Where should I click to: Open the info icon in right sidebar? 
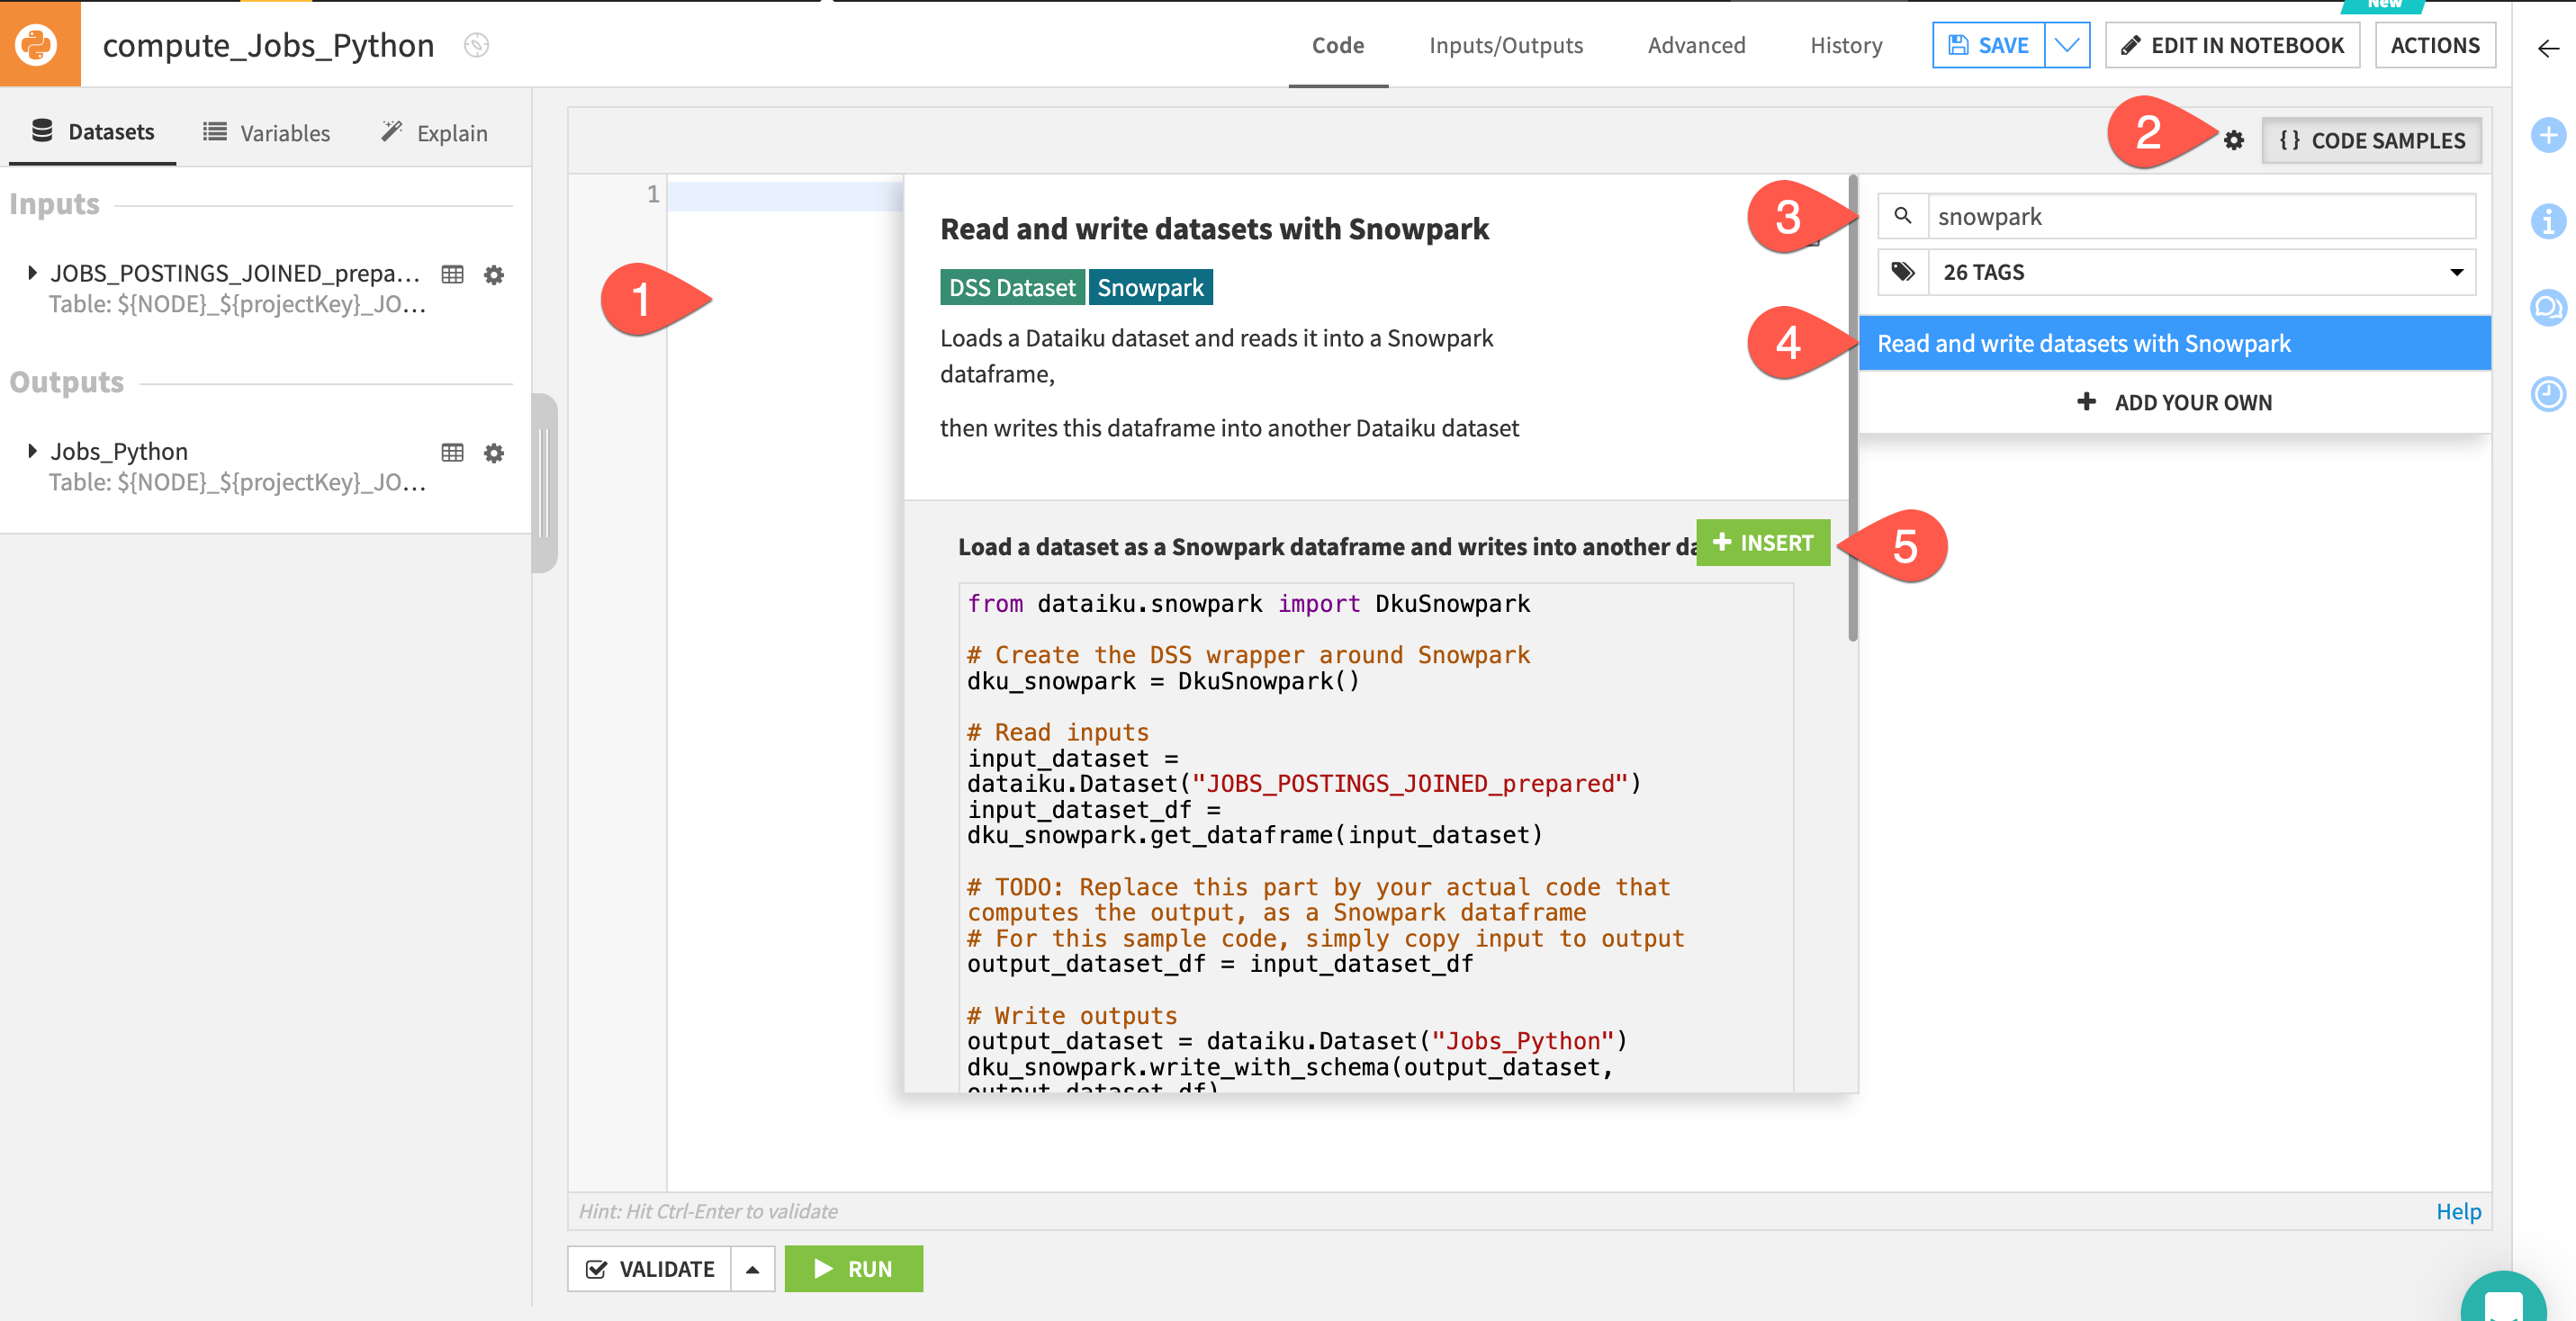tap(2547, 221)
